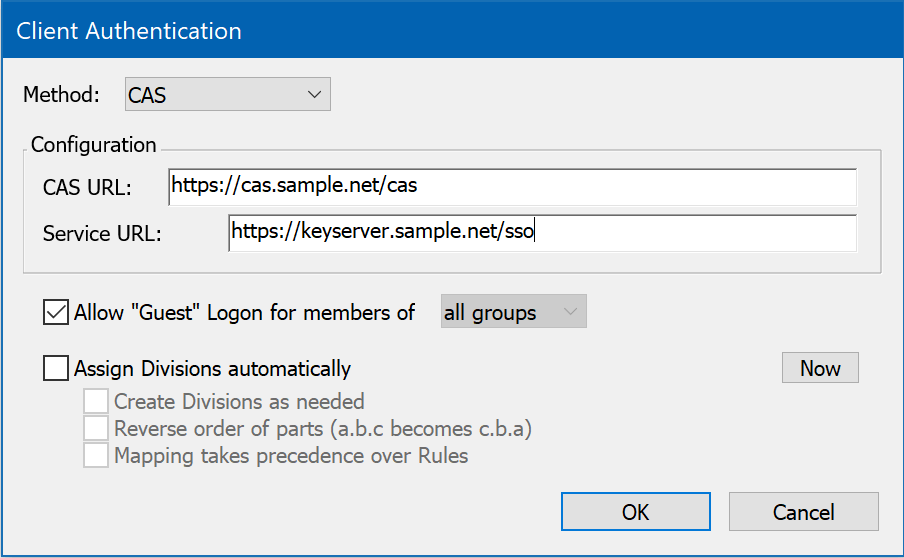Open the Method dropdown showing CAS
904x558 pixels.
(x=226, y=95)
